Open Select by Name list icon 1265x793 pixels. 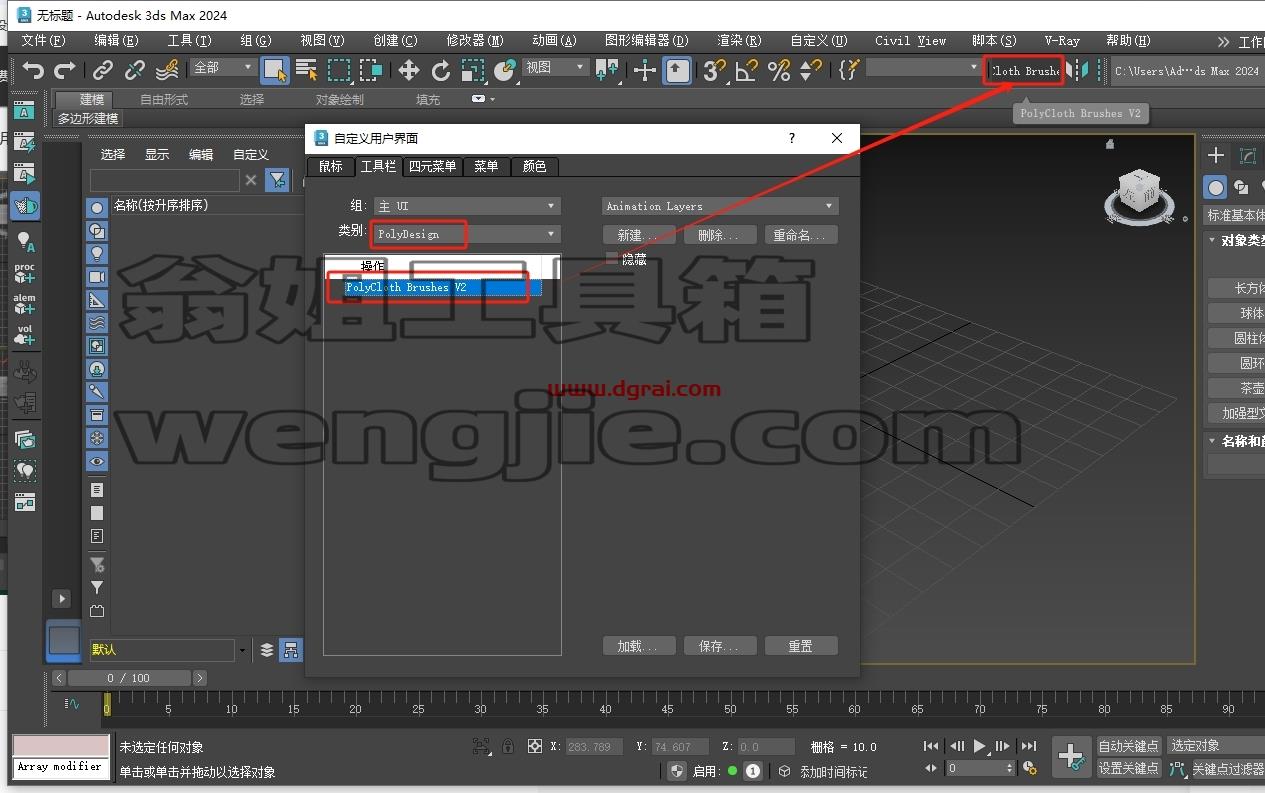(x=307, y=70)
